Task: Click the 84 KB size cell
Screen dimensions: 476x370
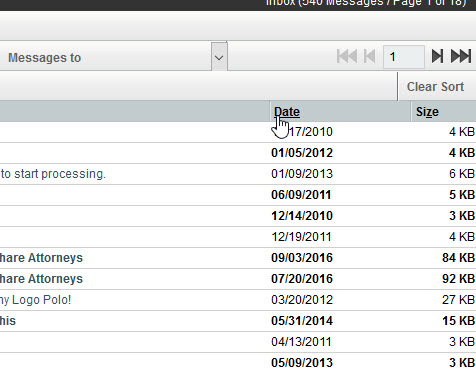Action: pyautogui.click(x=458, y=258)
